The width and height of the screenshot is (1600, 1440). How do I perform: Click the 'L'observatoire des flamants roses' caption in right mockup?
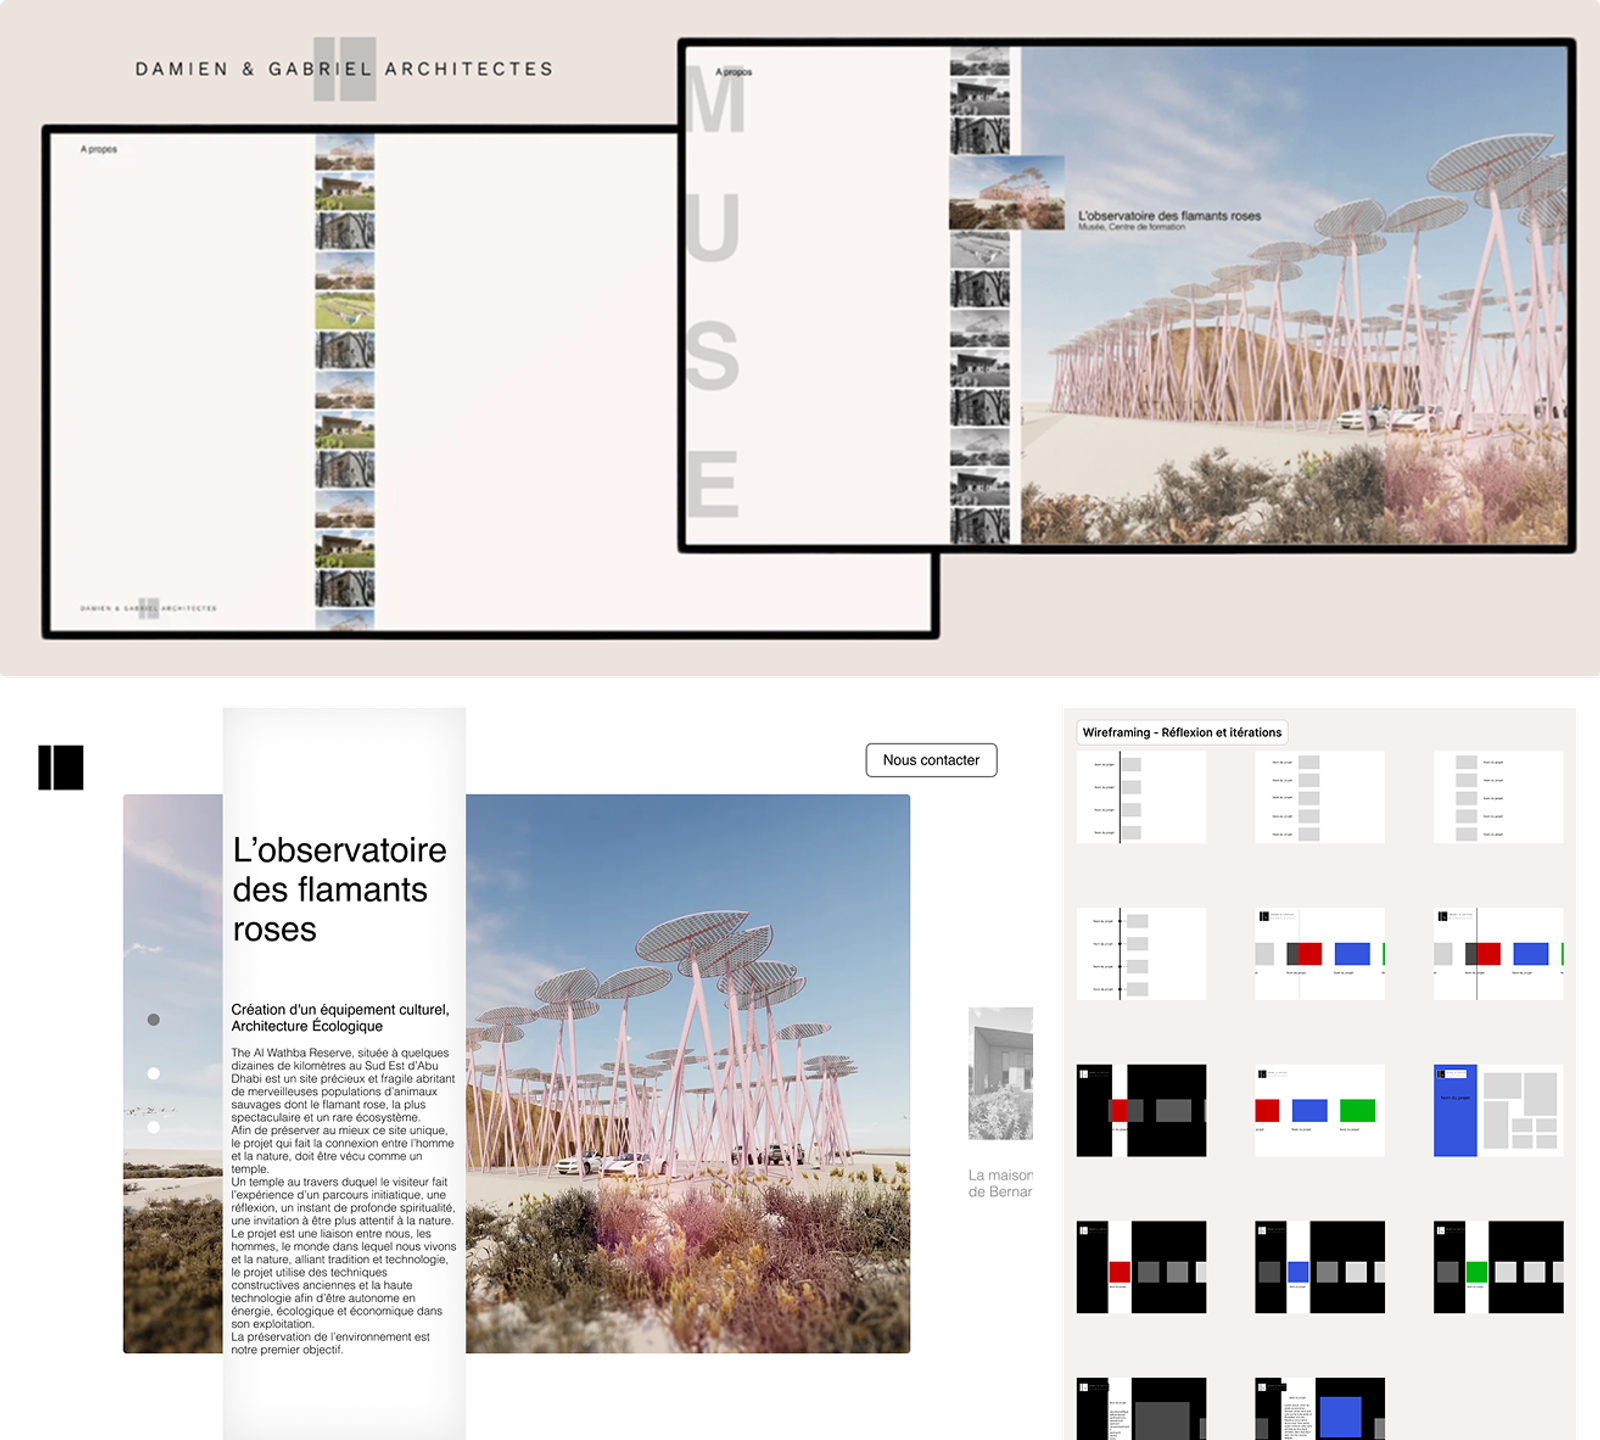click(1169, 216)
